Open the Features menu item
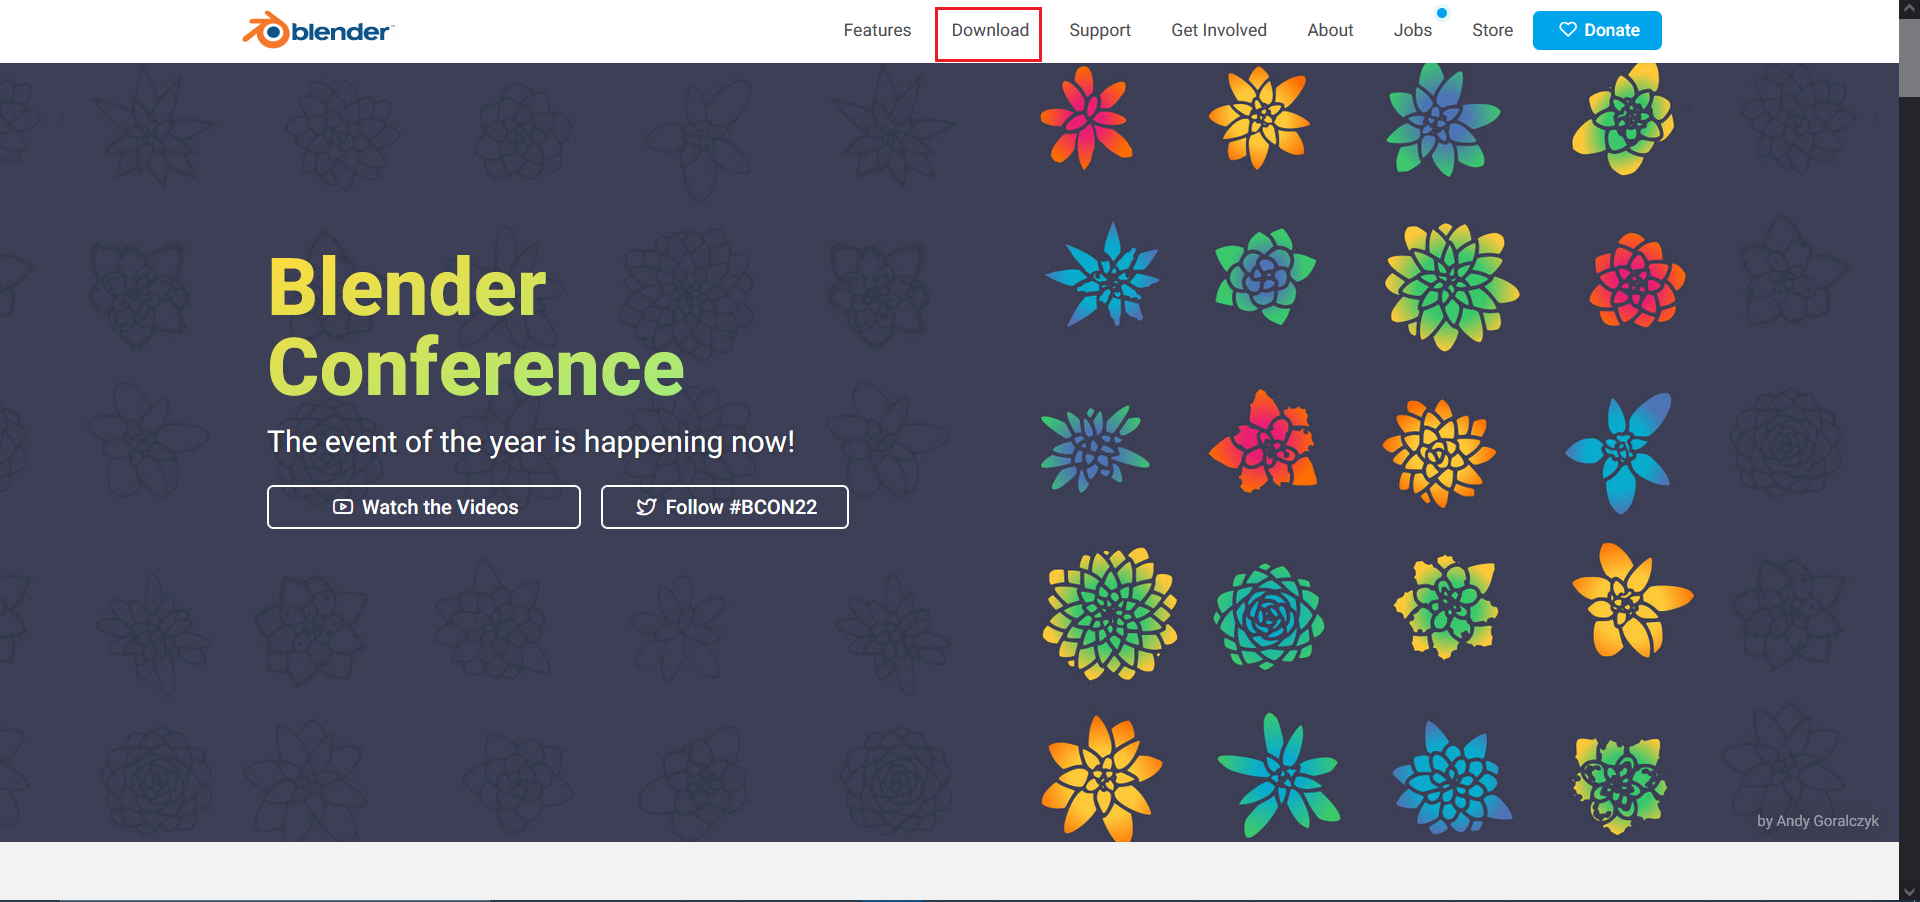The height and width of the screenshot is (902, 1920). [x=877, y=30]
